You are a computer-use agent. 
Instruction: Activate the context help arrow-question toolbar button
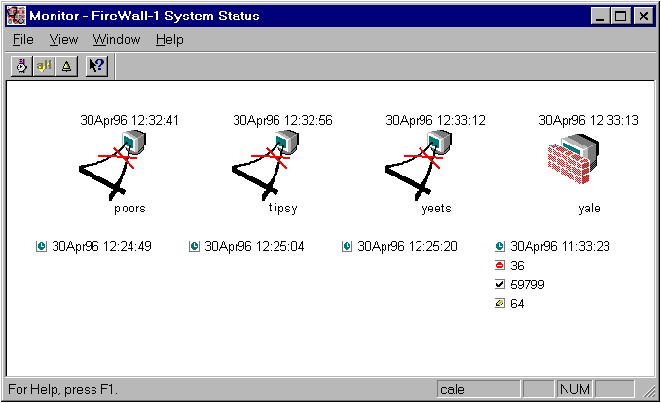click(x=96, y=65)
